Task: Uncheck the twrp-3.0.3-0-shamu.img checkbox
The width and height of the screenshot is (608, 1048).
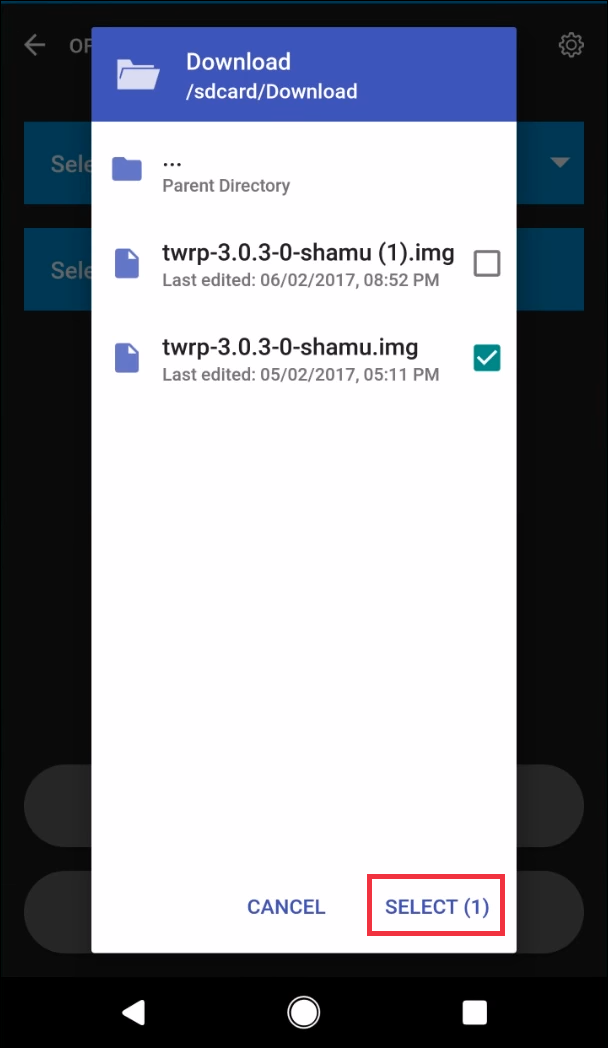Action: [x=486, y=358]
